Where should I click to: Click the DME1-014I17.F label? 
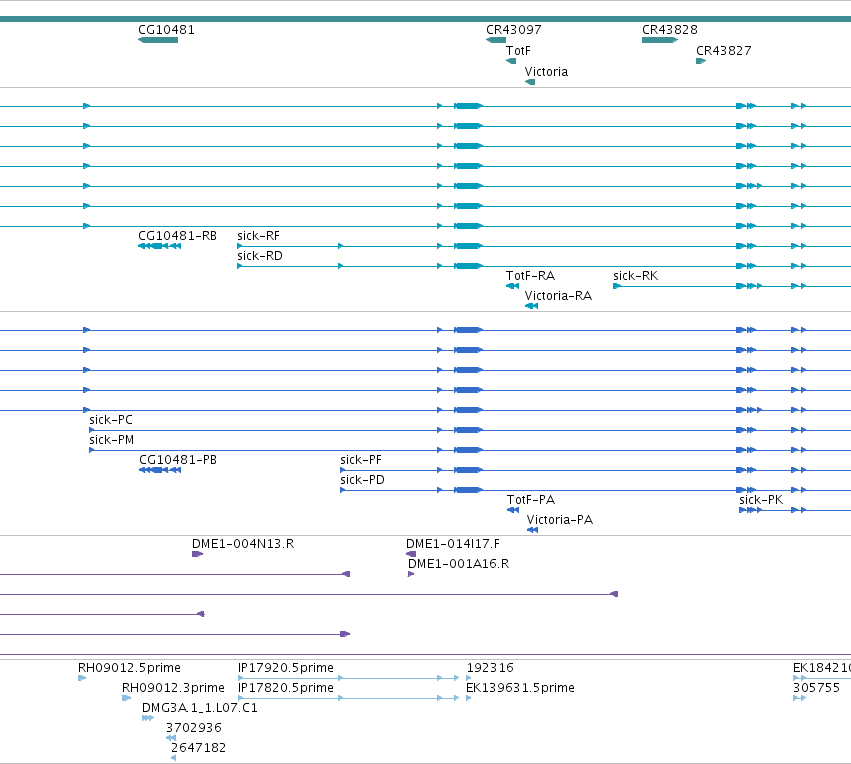pyautogui.click(x=453, y=544)
